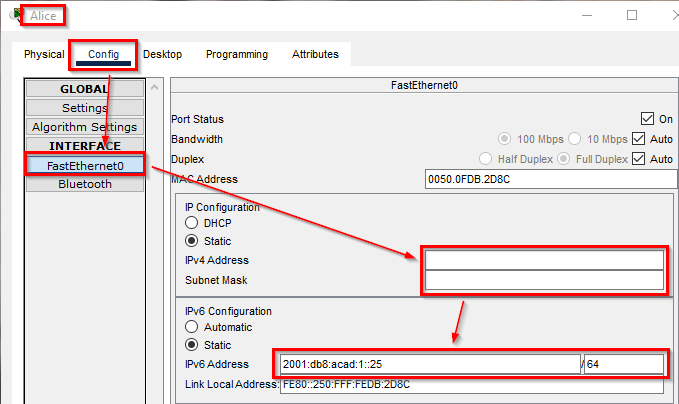Switch to the Config tab
The height and width of the screenshot is (404, 679).
click(x=103, y=54)
